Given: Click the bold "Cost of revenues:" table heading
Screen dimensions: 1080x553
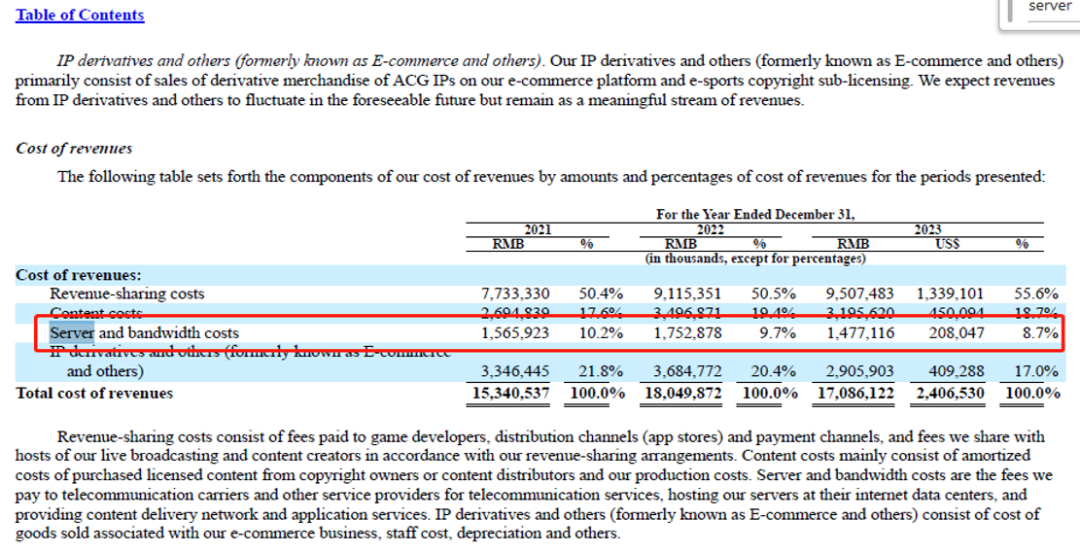Looking at the screenshot, I should pyautogui.click(x=78, y=274).
